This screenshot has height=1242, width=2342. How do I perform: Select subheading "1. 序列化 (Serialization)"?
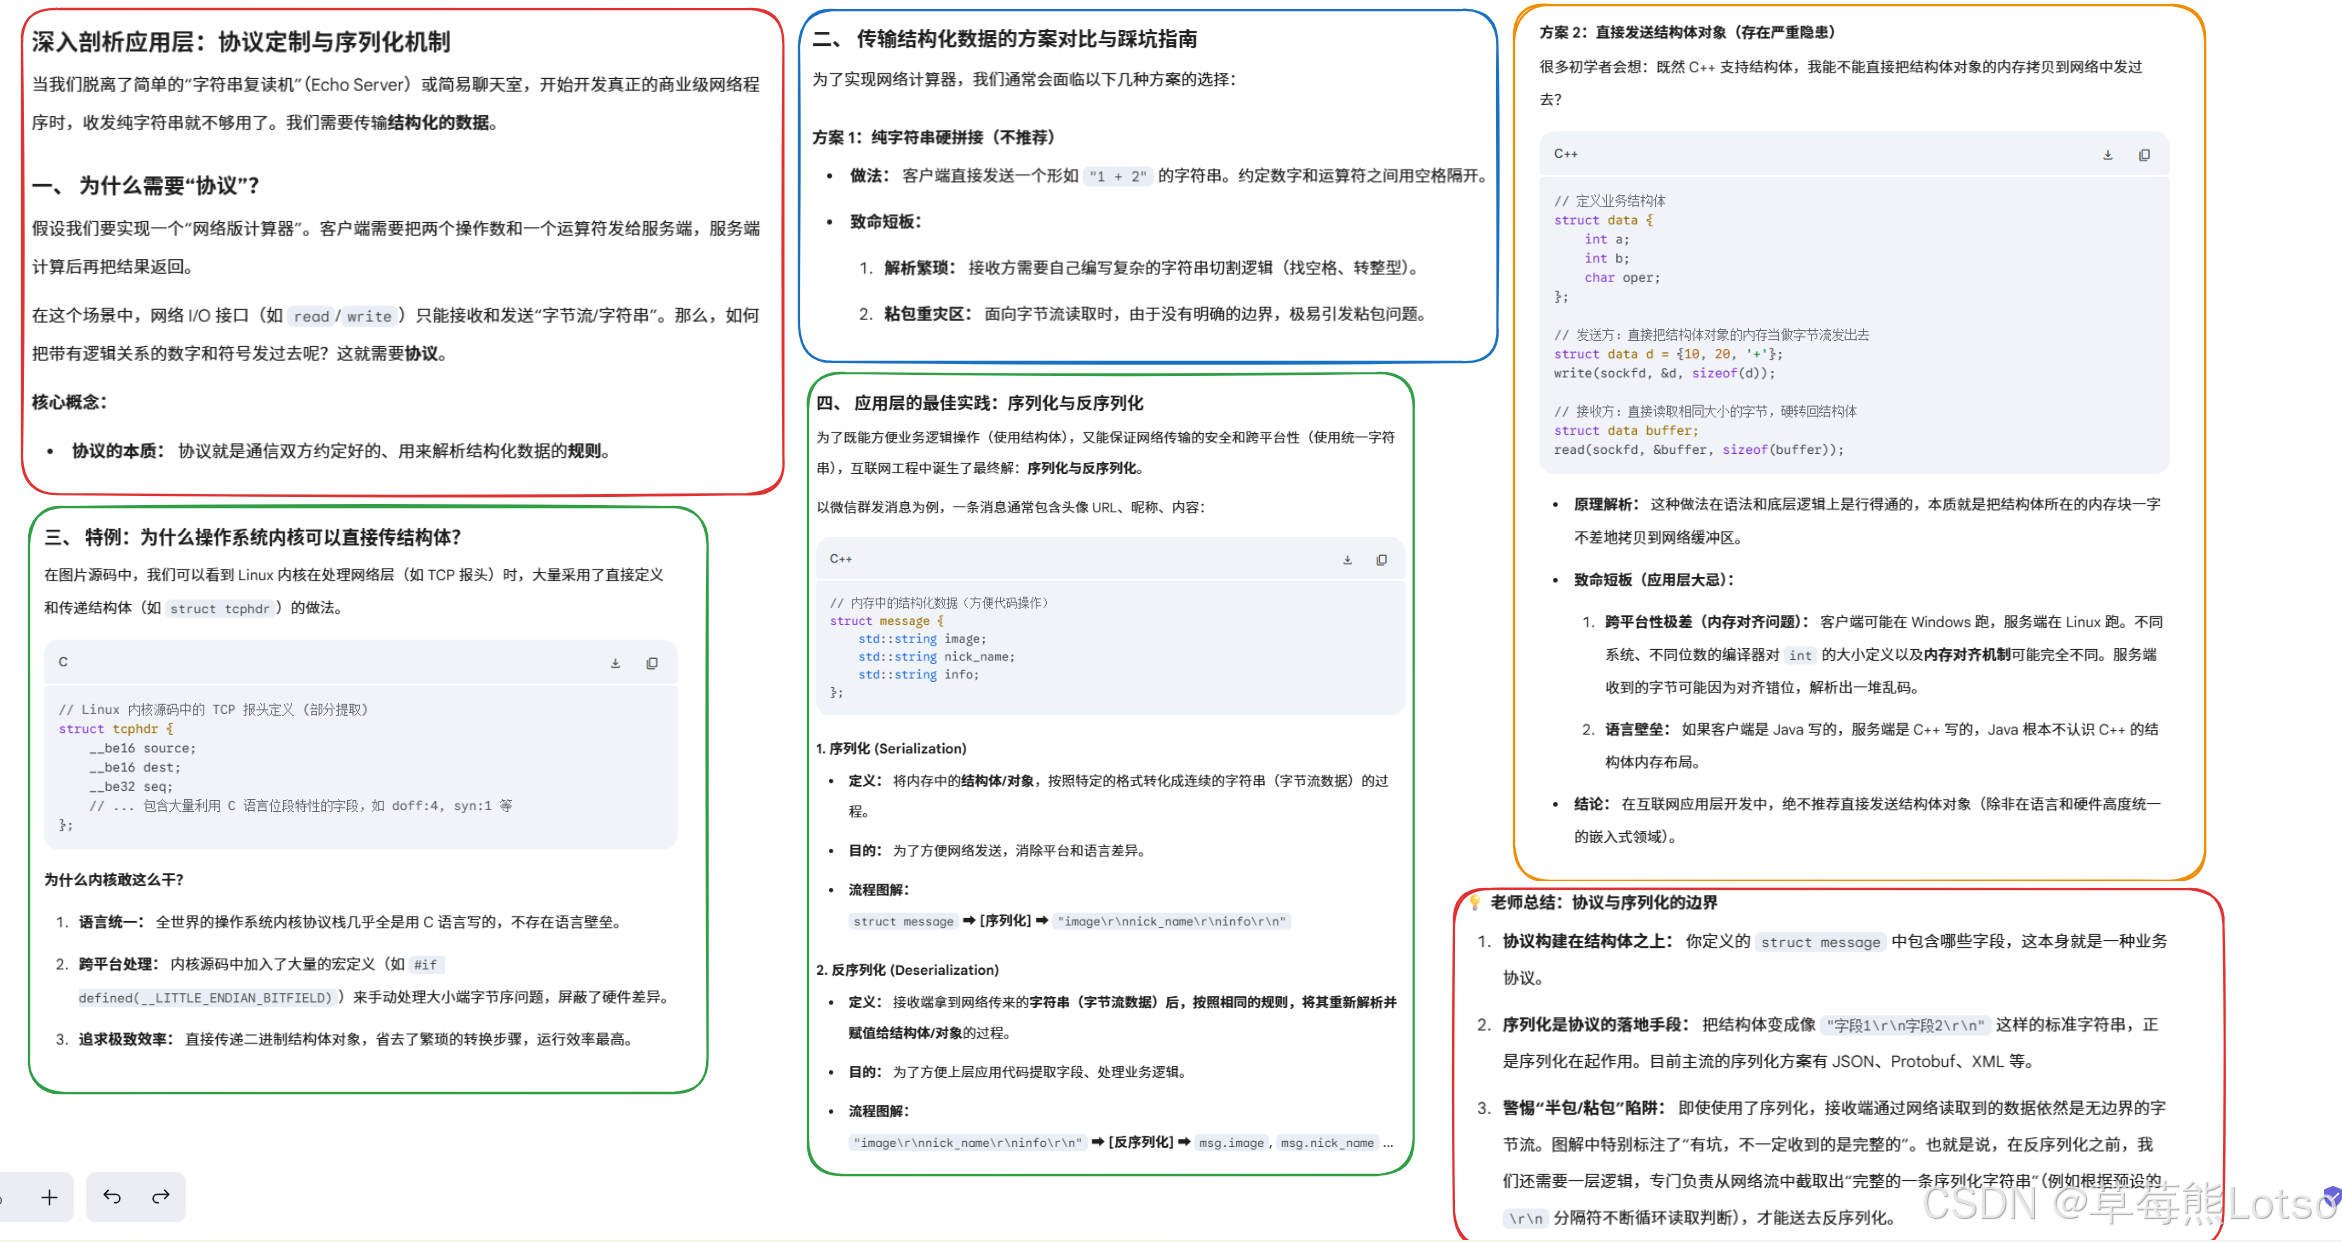(891, 749)
